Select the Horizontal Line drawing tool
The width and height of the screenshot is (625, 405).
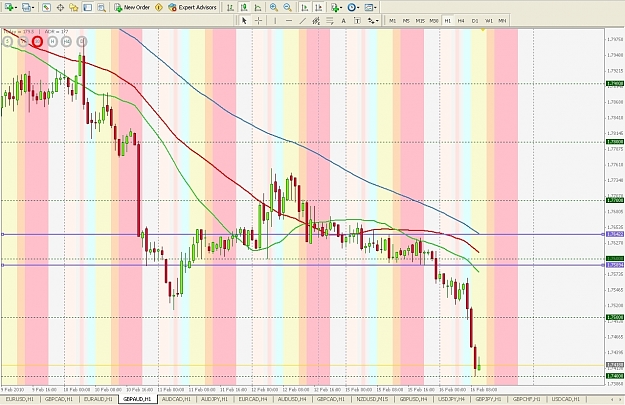[x=289, y=21]
